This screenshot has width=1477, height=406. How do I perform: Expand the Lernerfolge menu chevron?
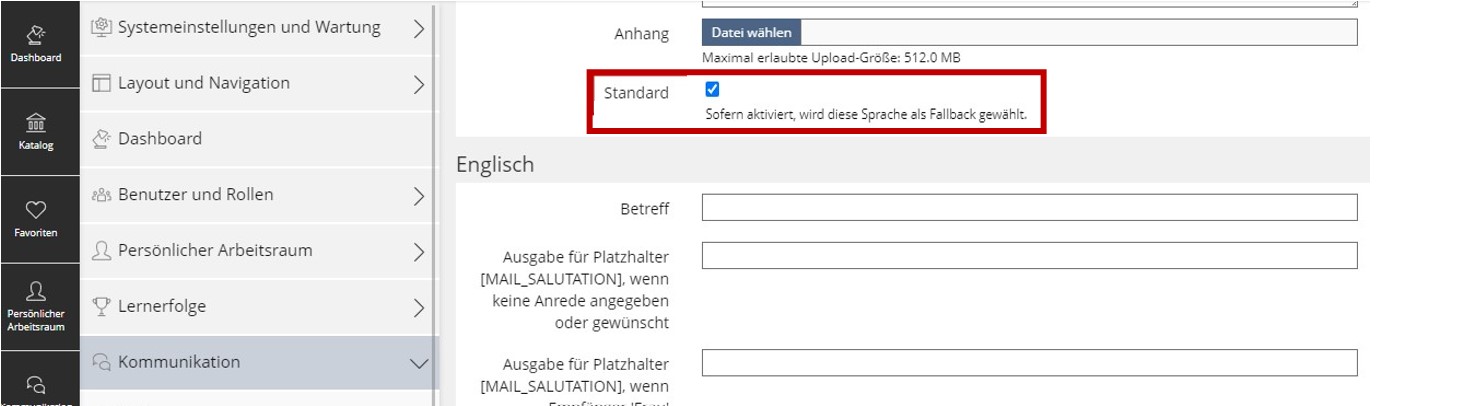tap(419, 307)
